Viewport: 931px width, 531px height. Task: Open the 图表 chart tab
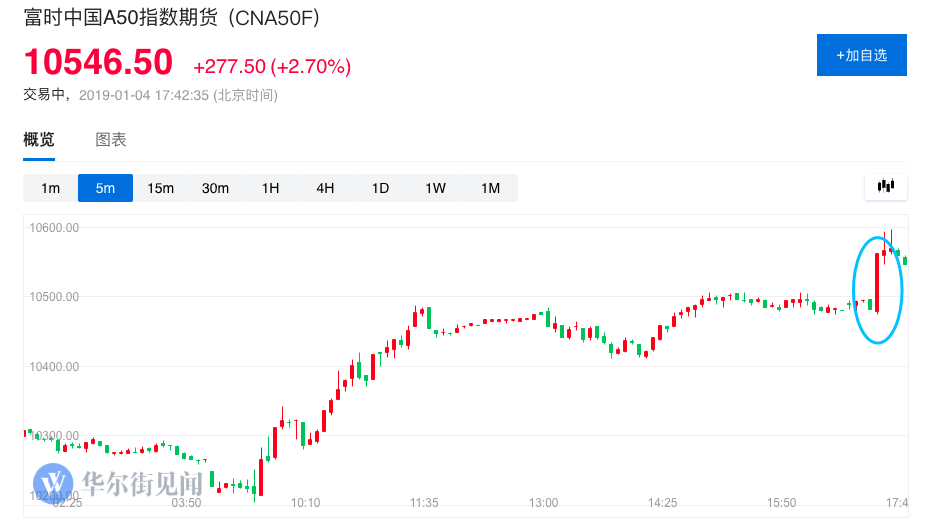point(111,140)
